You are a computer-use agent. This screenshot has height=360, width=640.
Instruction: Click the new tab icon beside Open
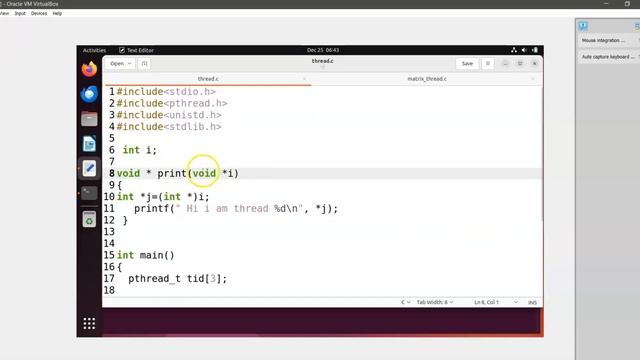pos(144,64)
